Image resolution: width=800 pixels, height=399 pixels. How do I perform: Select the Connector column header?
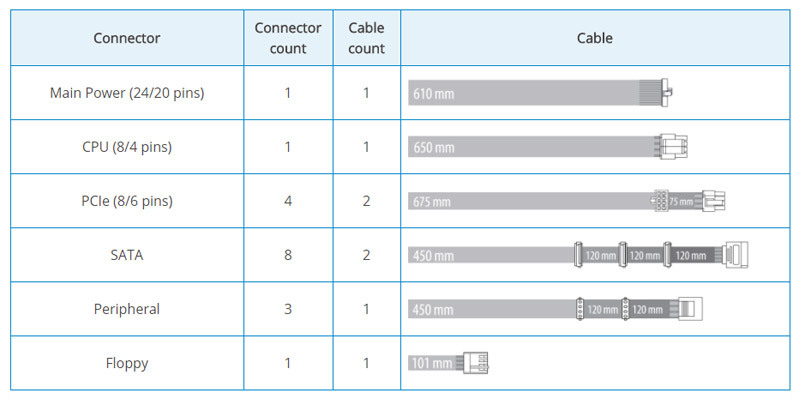tap(127, 38)
